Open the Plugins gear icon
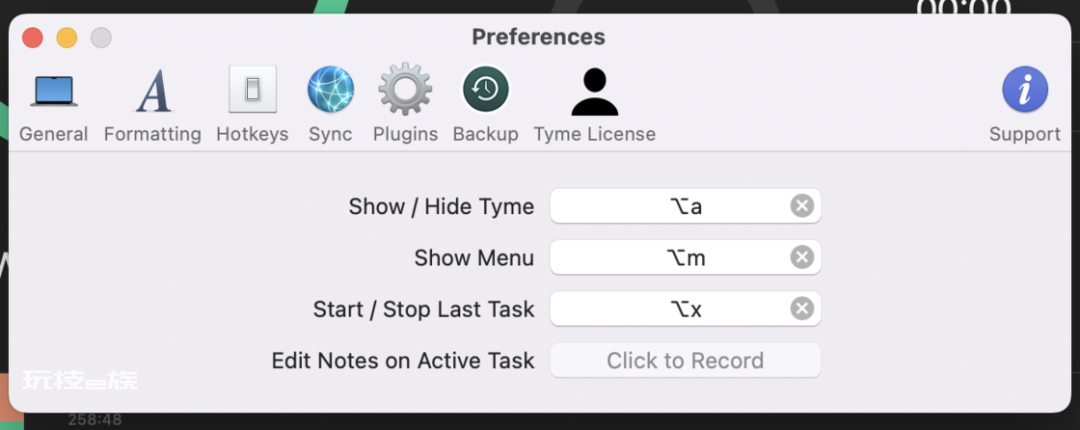 coord(405,90)
